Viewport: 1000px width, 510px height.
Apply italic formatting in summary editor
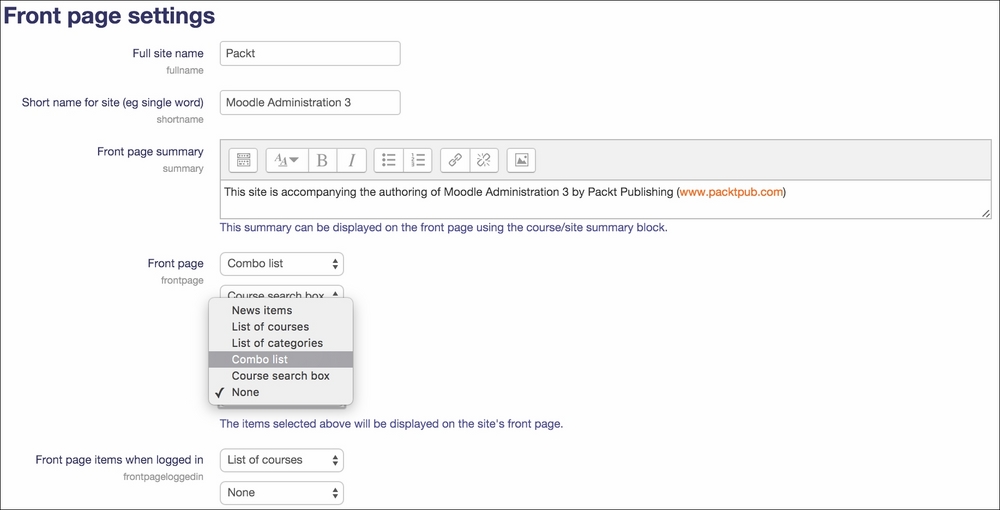[x=351, y=160]
